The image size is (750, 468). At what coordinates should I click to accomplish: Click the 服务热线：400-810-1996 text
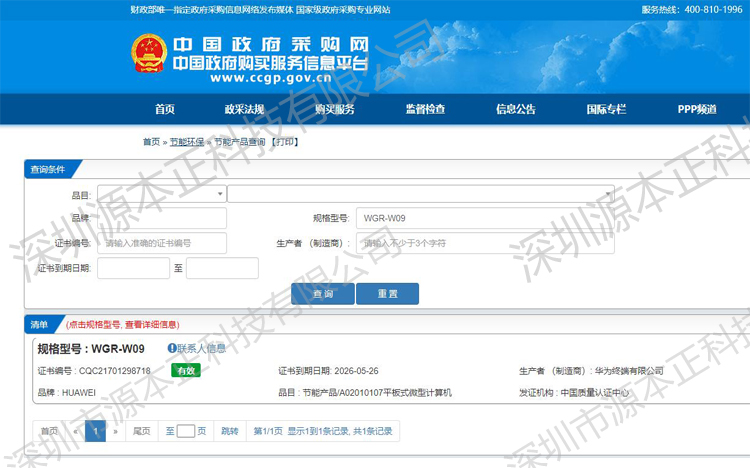click(x=692, y=10)
